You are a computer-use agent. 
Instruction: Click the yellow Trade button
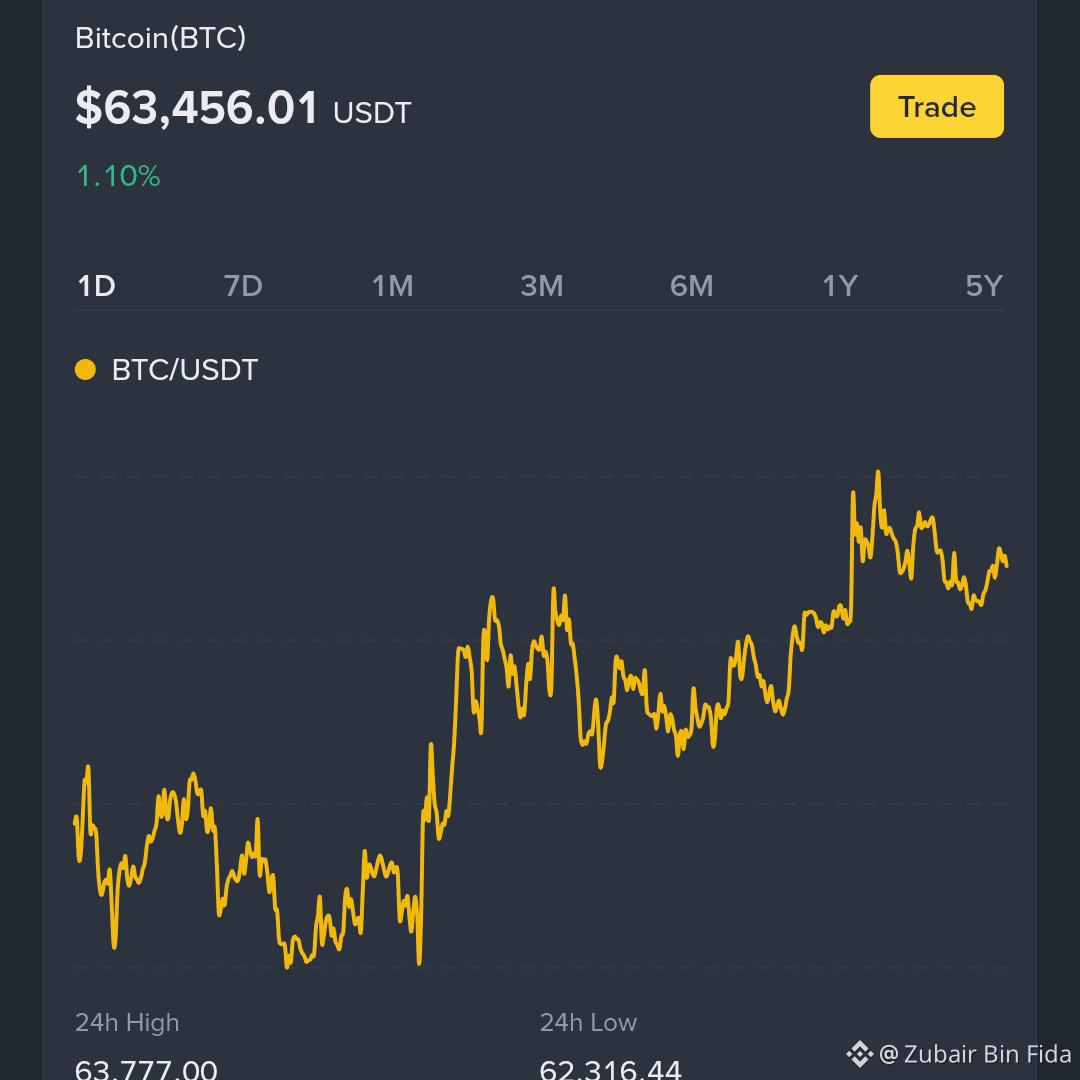tap(937, 107)
